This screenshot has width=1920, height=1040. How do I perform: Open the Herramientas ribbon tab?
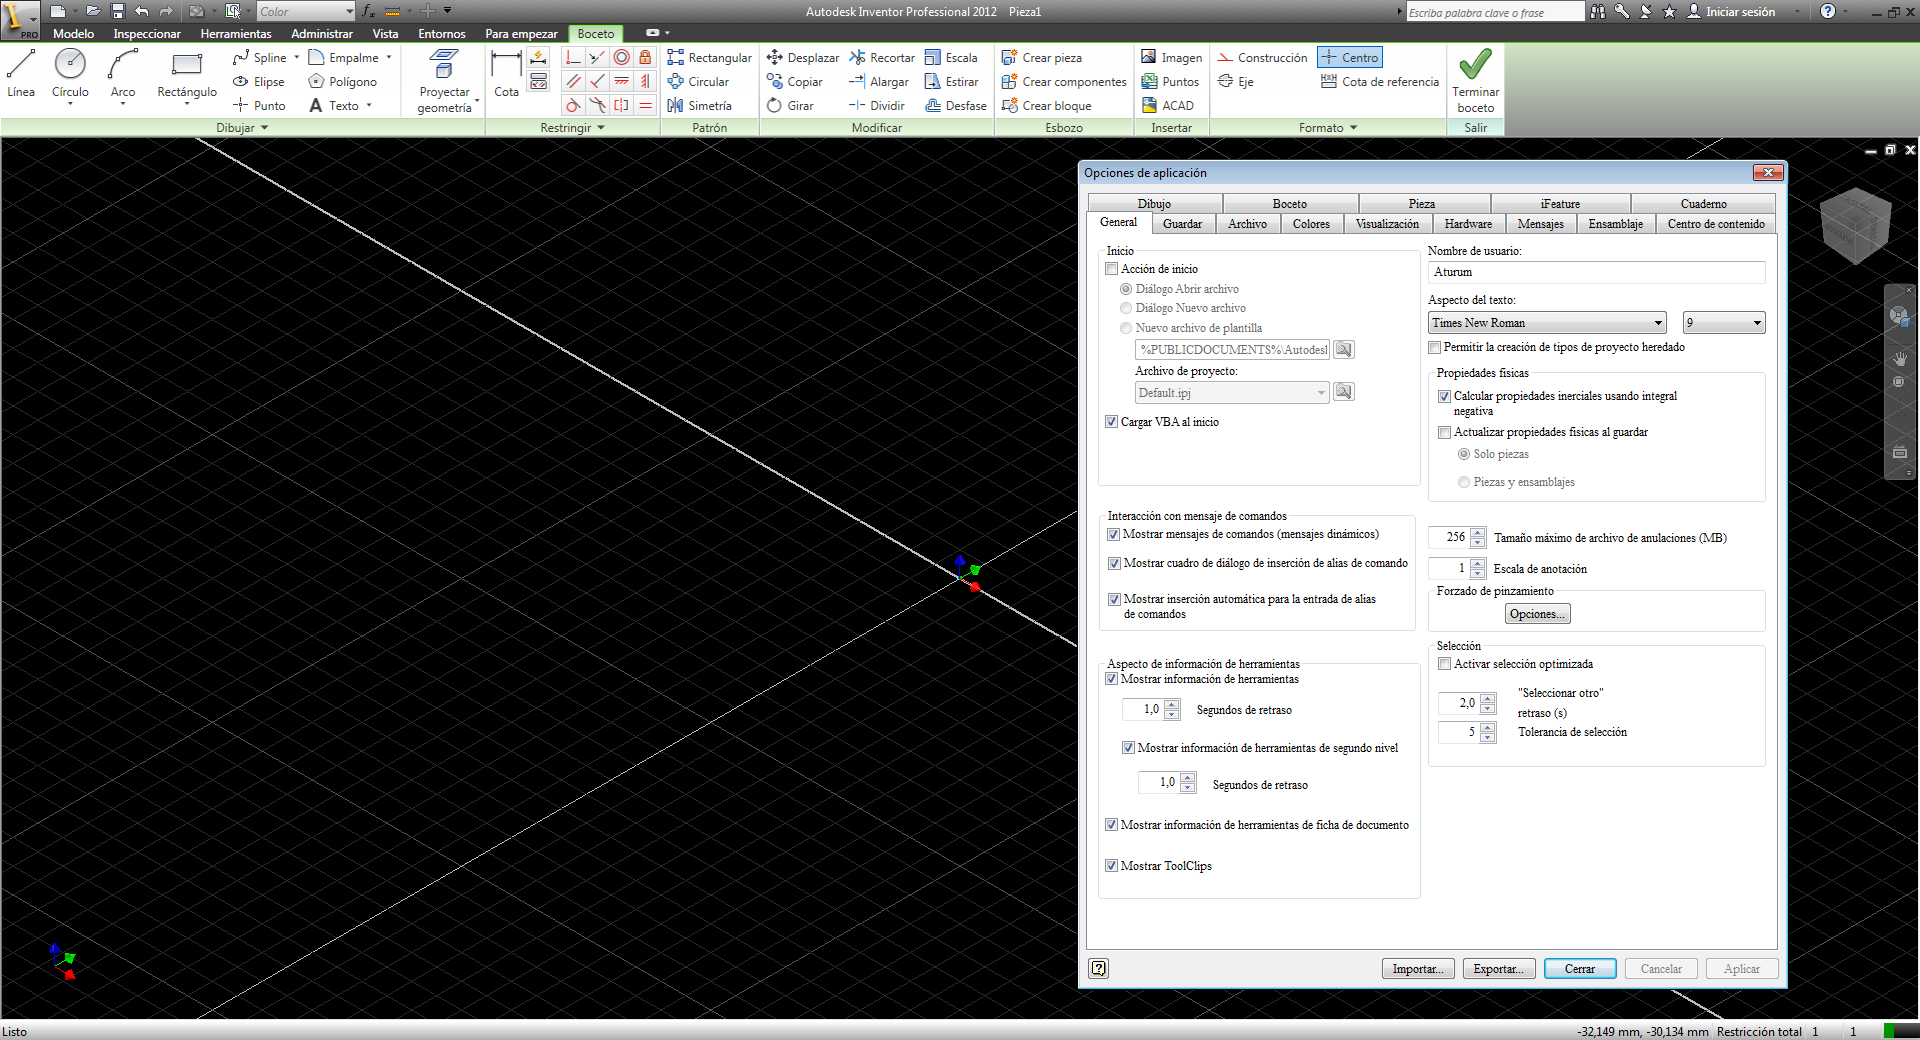(236, 34)
